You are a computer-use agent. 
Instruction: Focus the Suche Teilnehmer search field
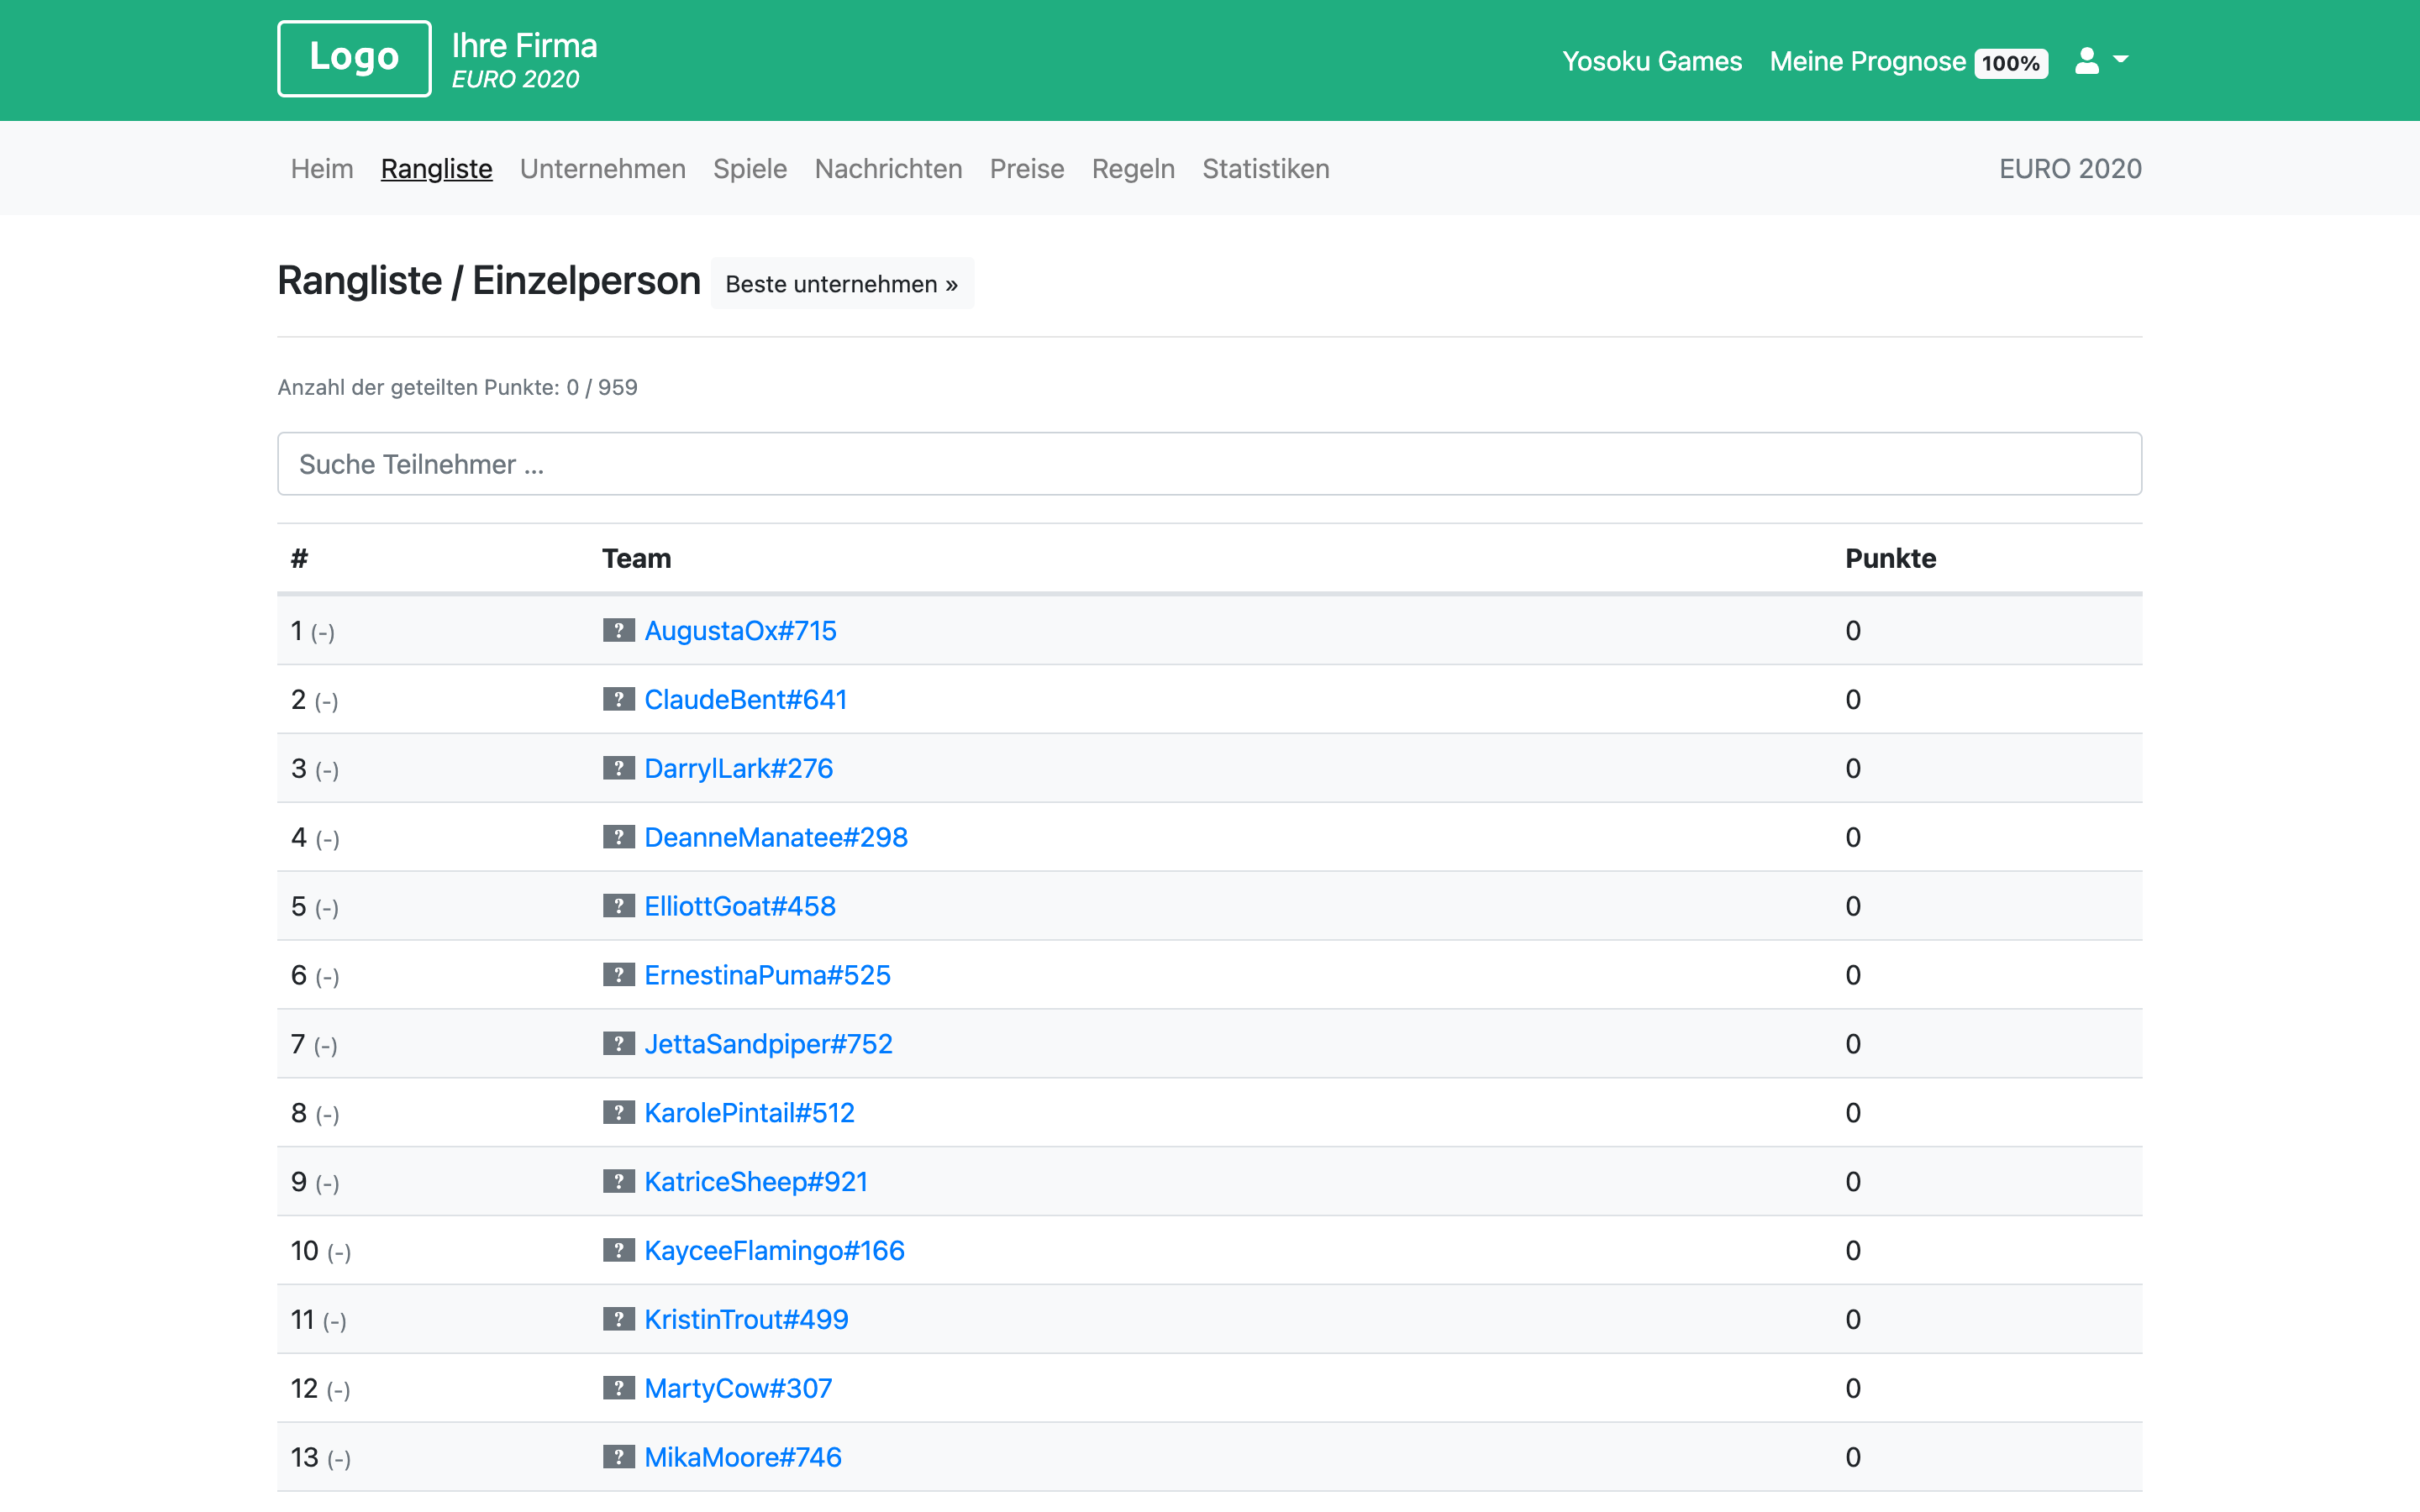point(1209,464)
